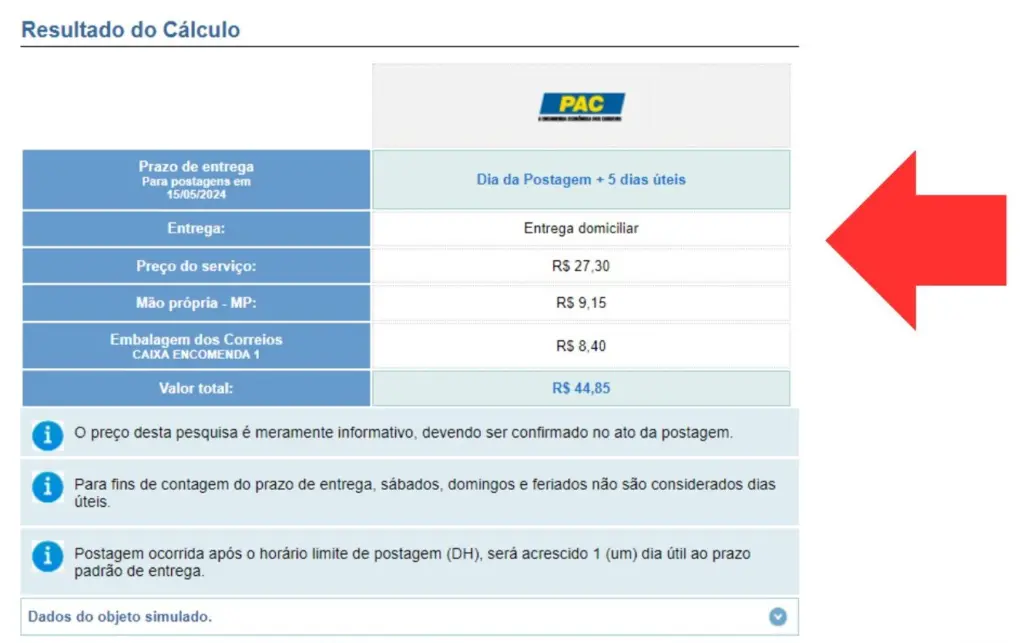
Task: Click the Mão própria MP row label
Action: pos(195,303)
